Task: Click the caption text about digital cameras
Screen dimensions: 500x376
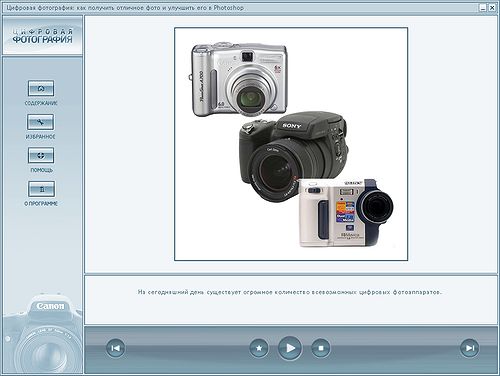Action: pyautogui.click(x=290, y=292)
